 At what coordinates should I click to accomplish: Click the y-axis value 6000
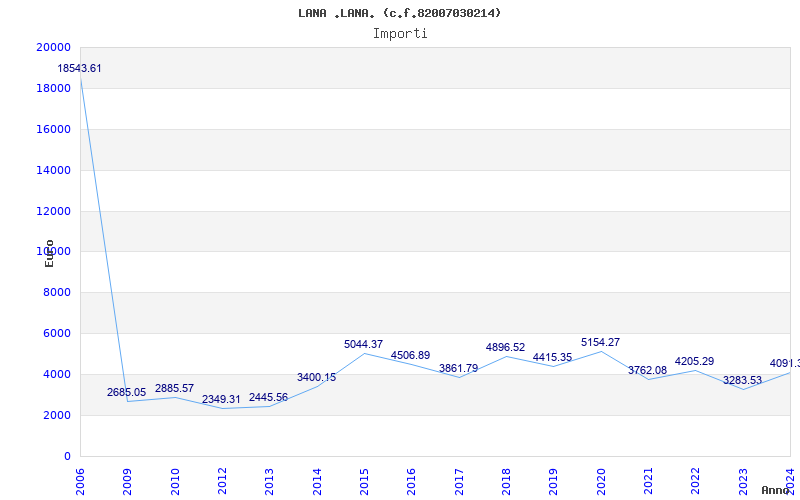[x=57, y=333]
